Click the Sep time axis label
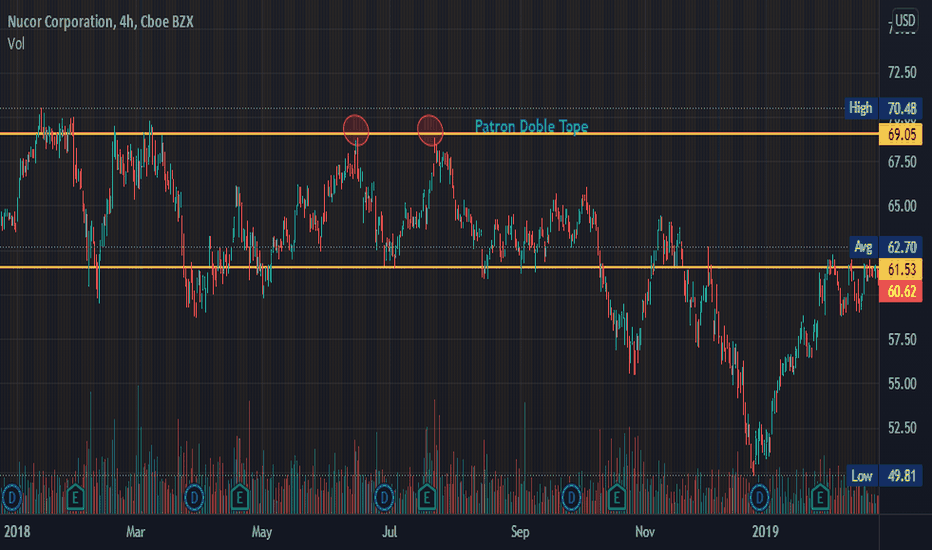This screenshot has height=550, width=932. click(x=520, y=532)
